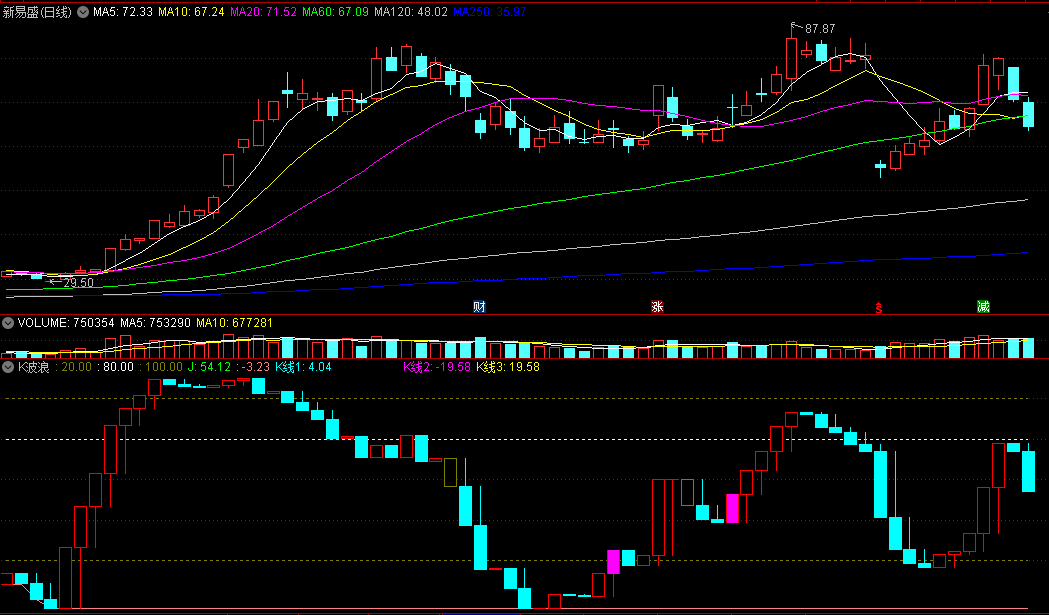1049x615 pixels.
Task: Click the red S signal marker
Action: [x=878, y=308]
